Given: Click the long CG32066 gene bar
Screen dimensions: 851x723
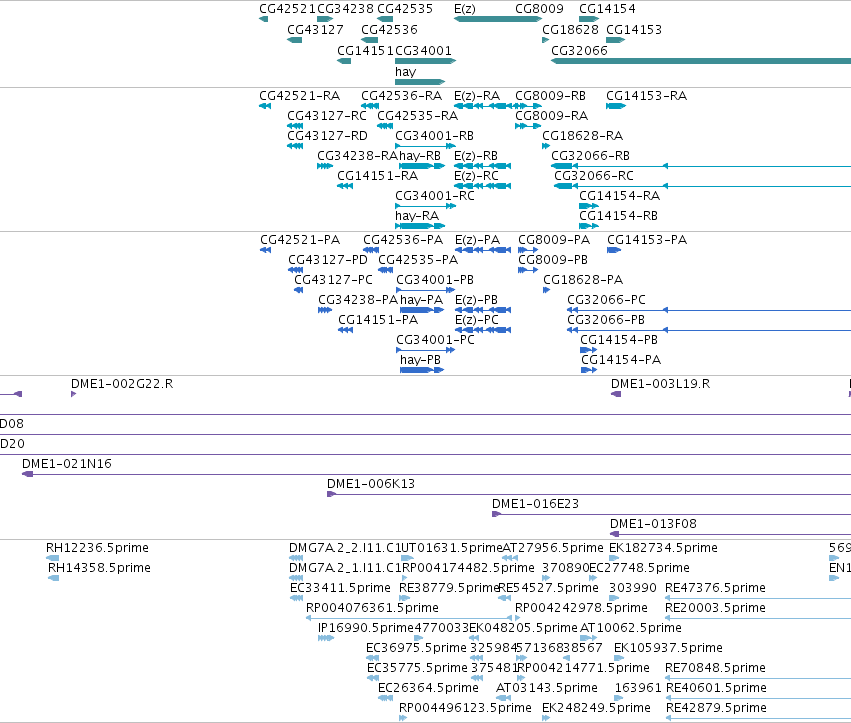Looking at the screenshot, I should [x=701, y=61].
